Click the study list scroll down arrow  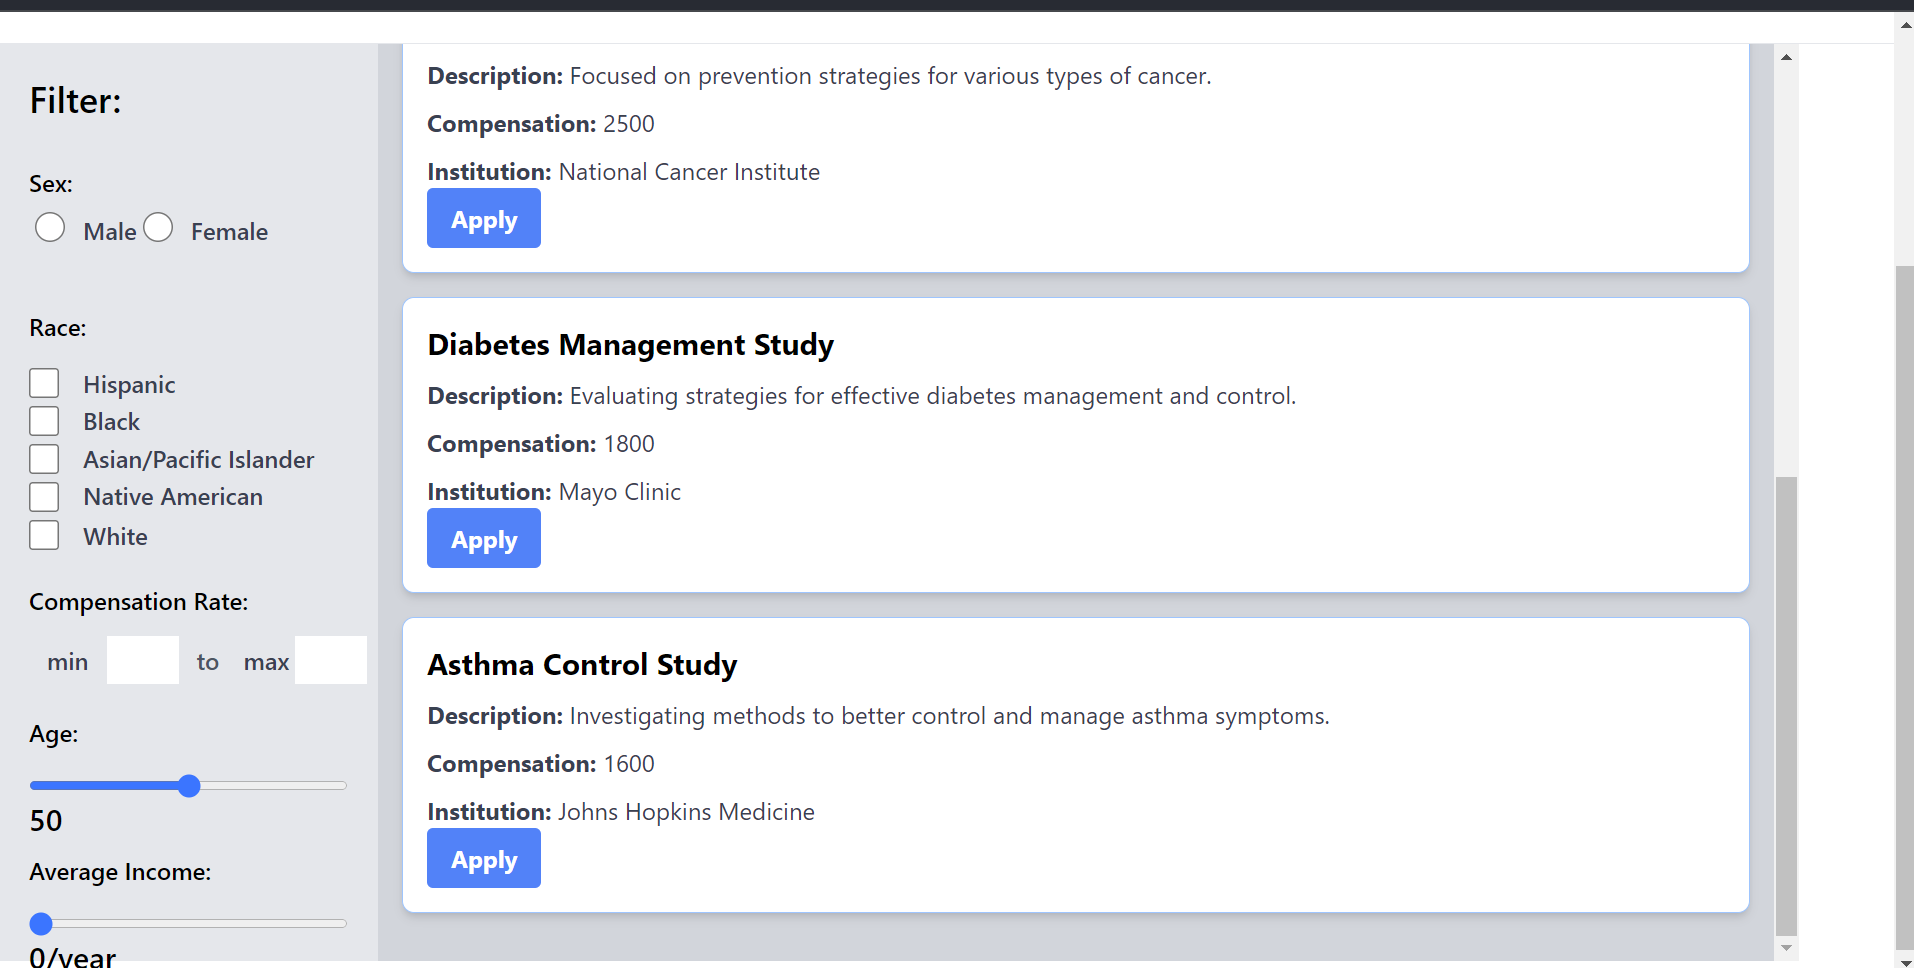tap(1786, 948)
